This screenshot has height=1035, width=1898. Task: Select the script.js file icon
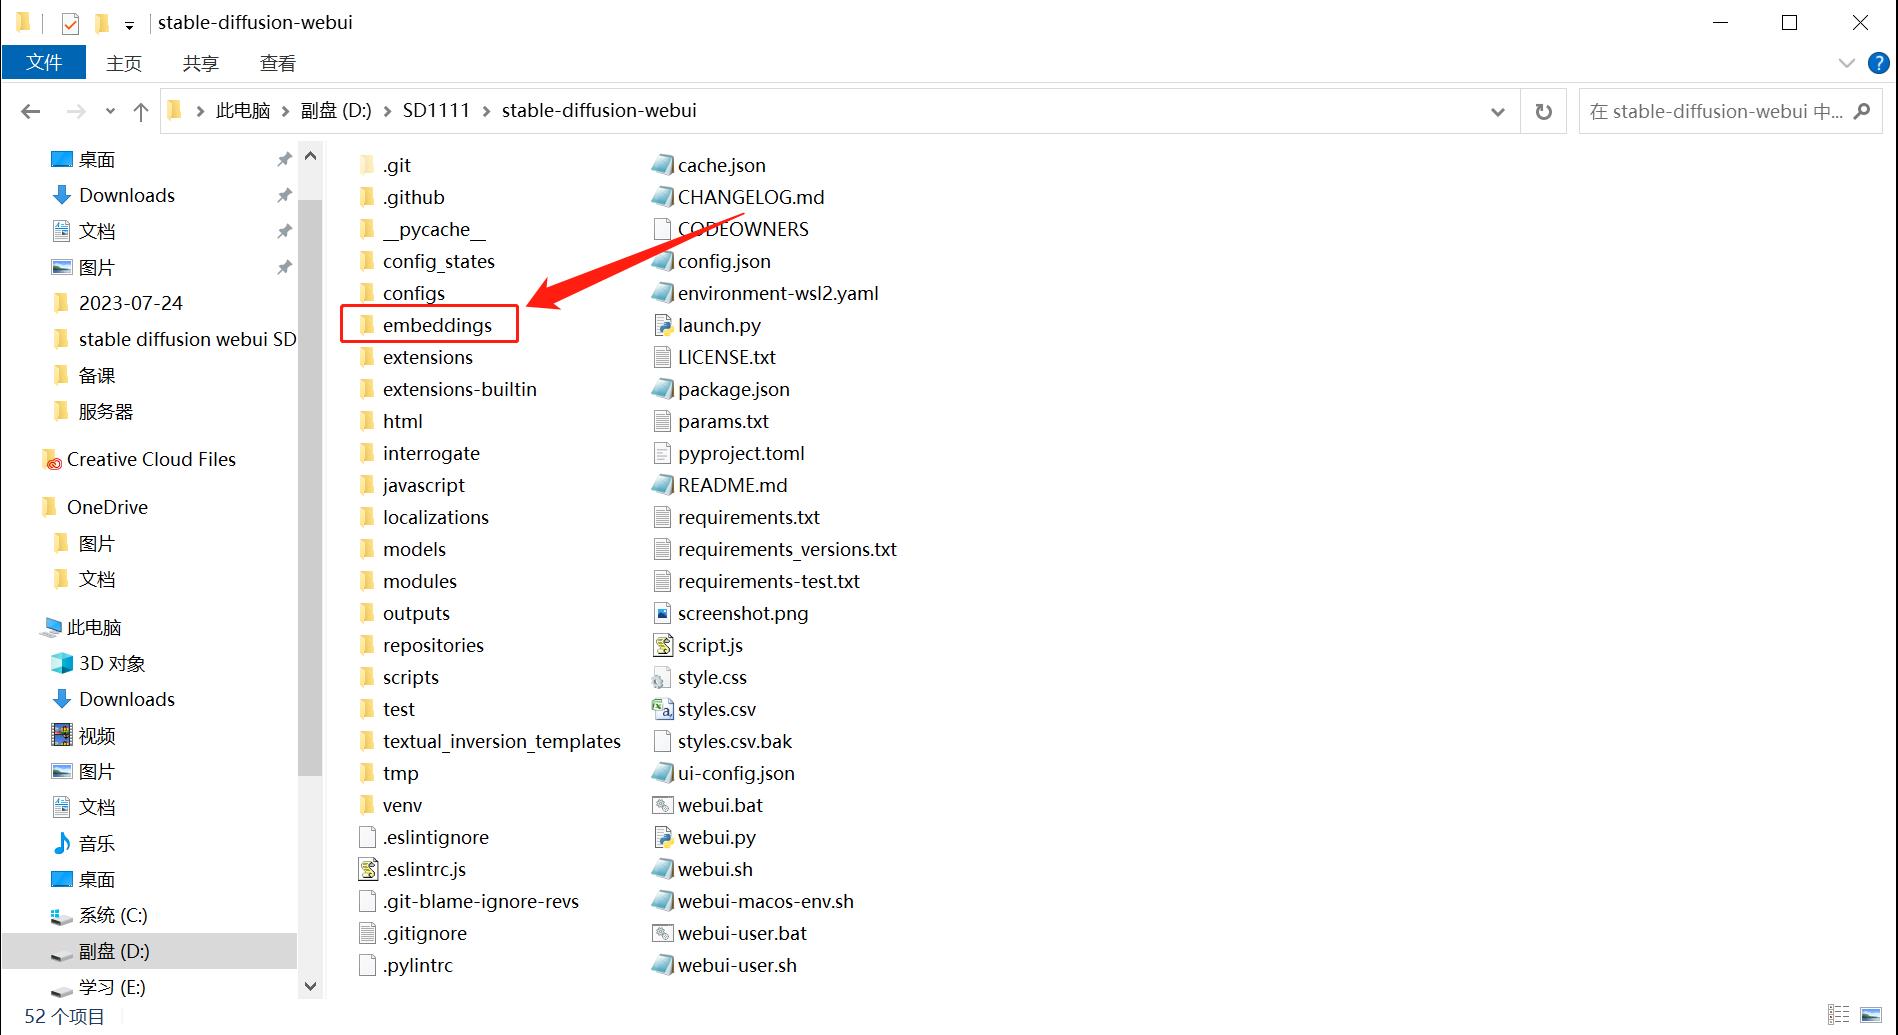[662, 645]
